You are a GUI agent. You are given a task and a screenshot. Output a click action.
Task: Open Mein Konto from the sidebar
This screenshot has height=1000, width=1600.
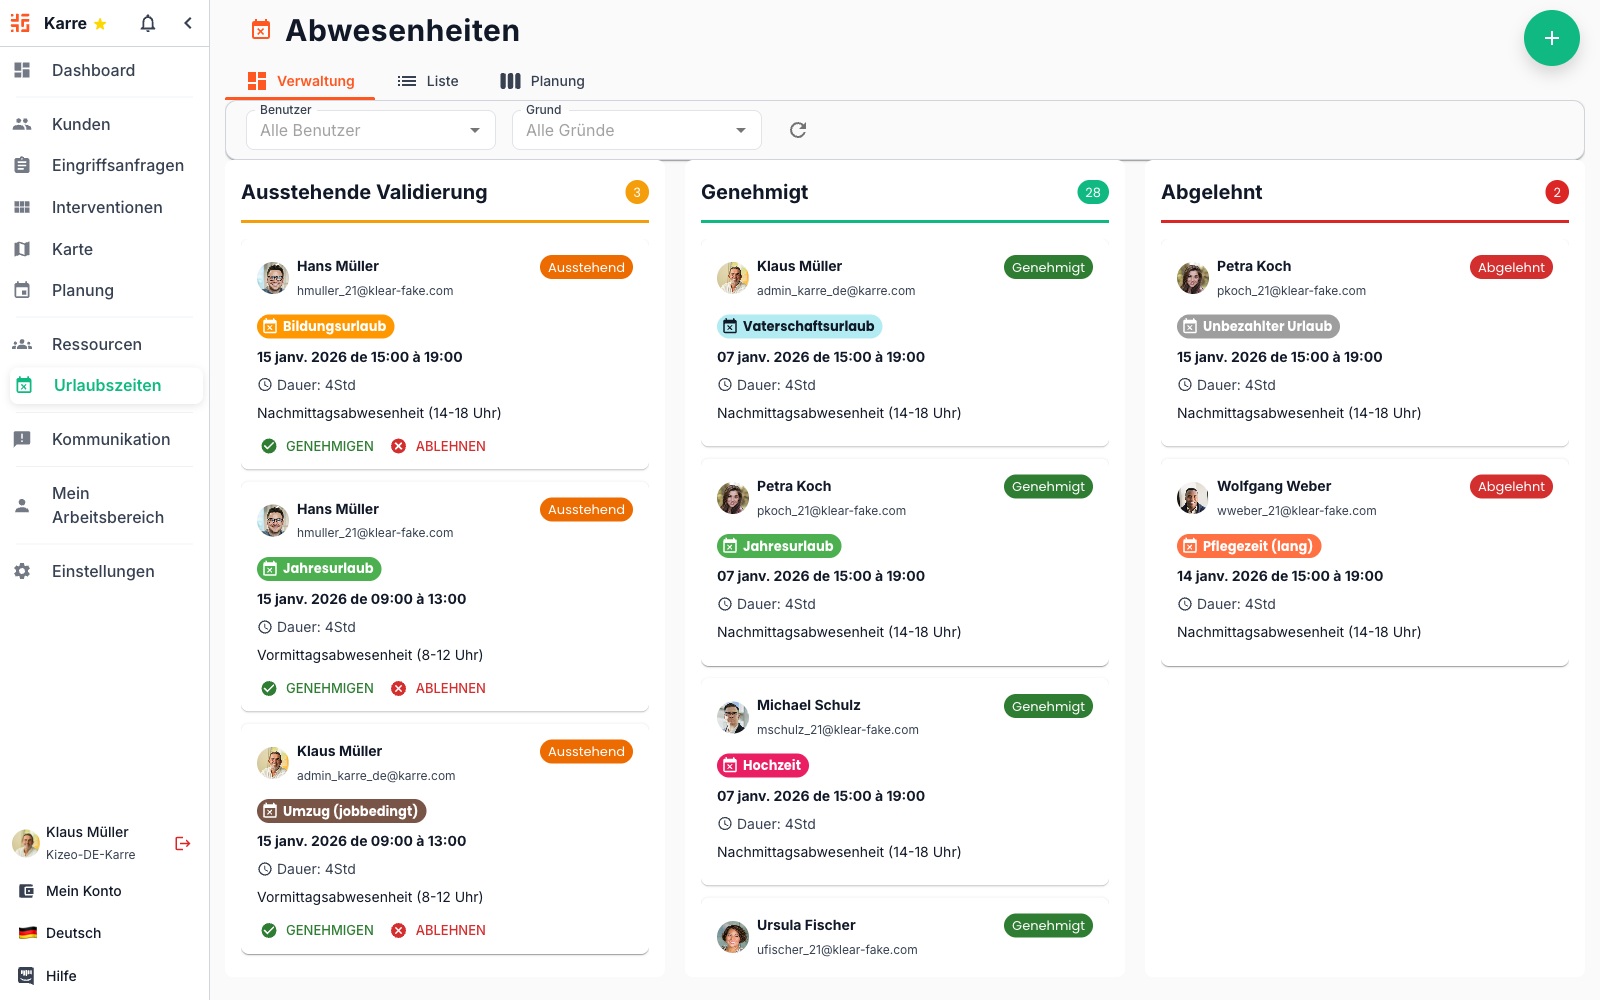tap(83, 891)
